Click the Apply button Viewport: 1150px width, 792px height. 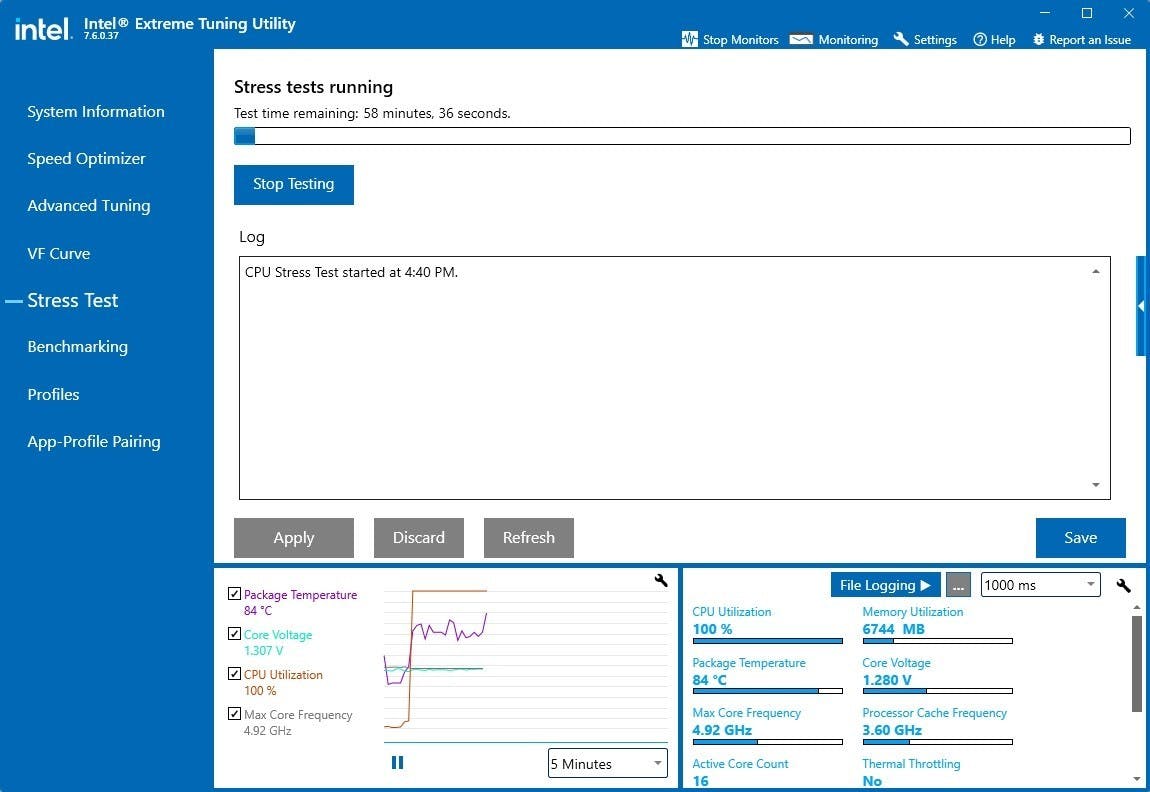293,538
